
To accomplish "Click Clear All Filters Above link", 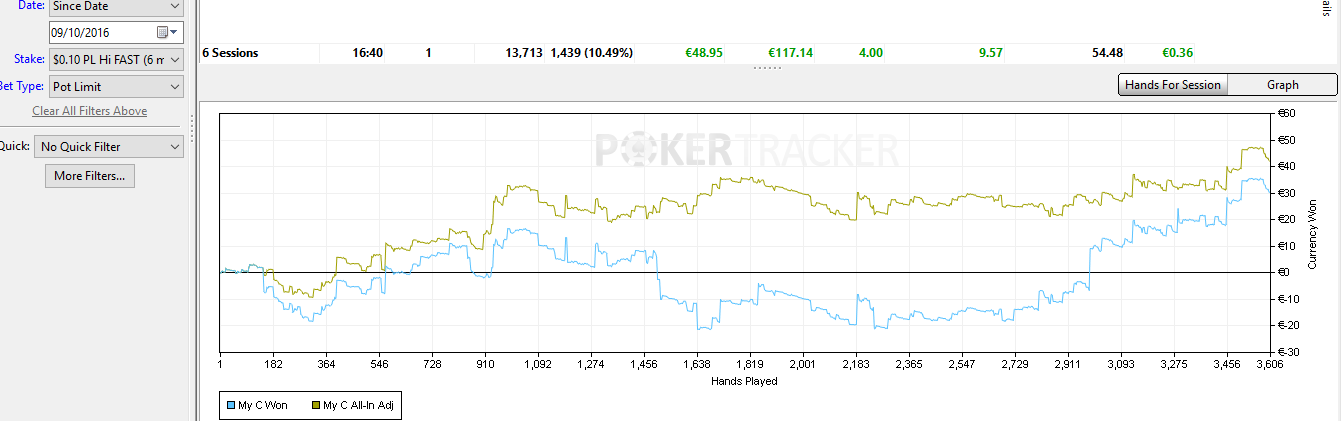I will [90, 111].
